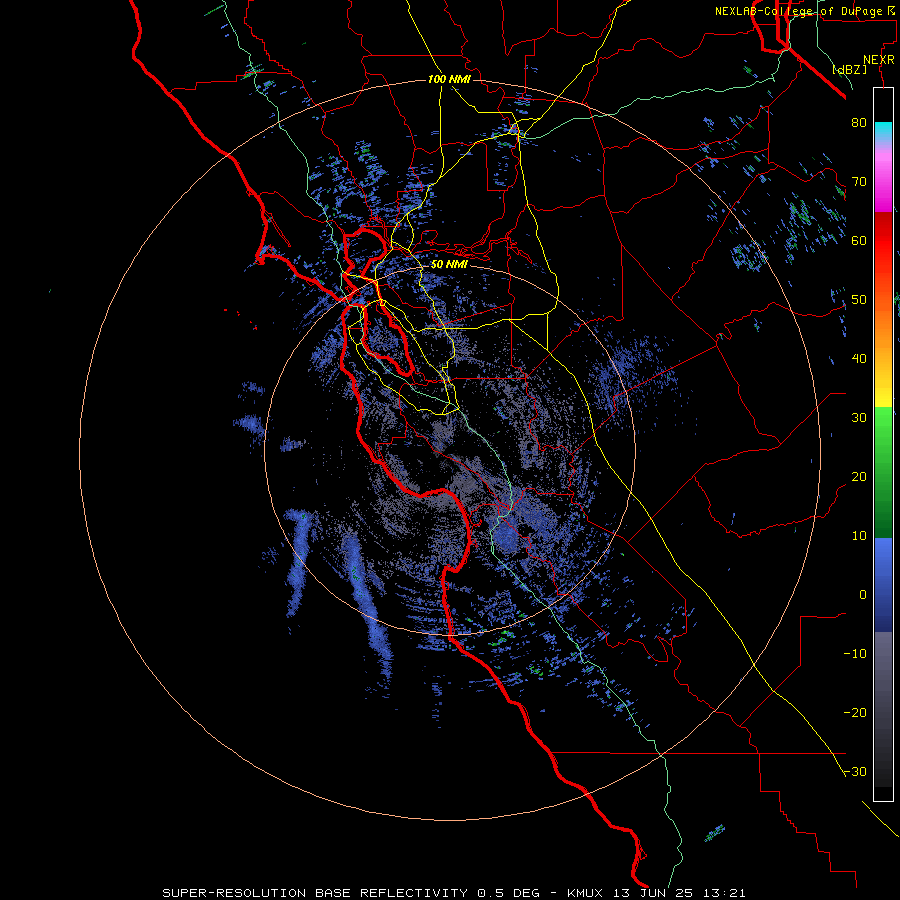Click the 20 value on the color scale
Viewport: 900px width, 900px height.
click(x=859, y=477)
